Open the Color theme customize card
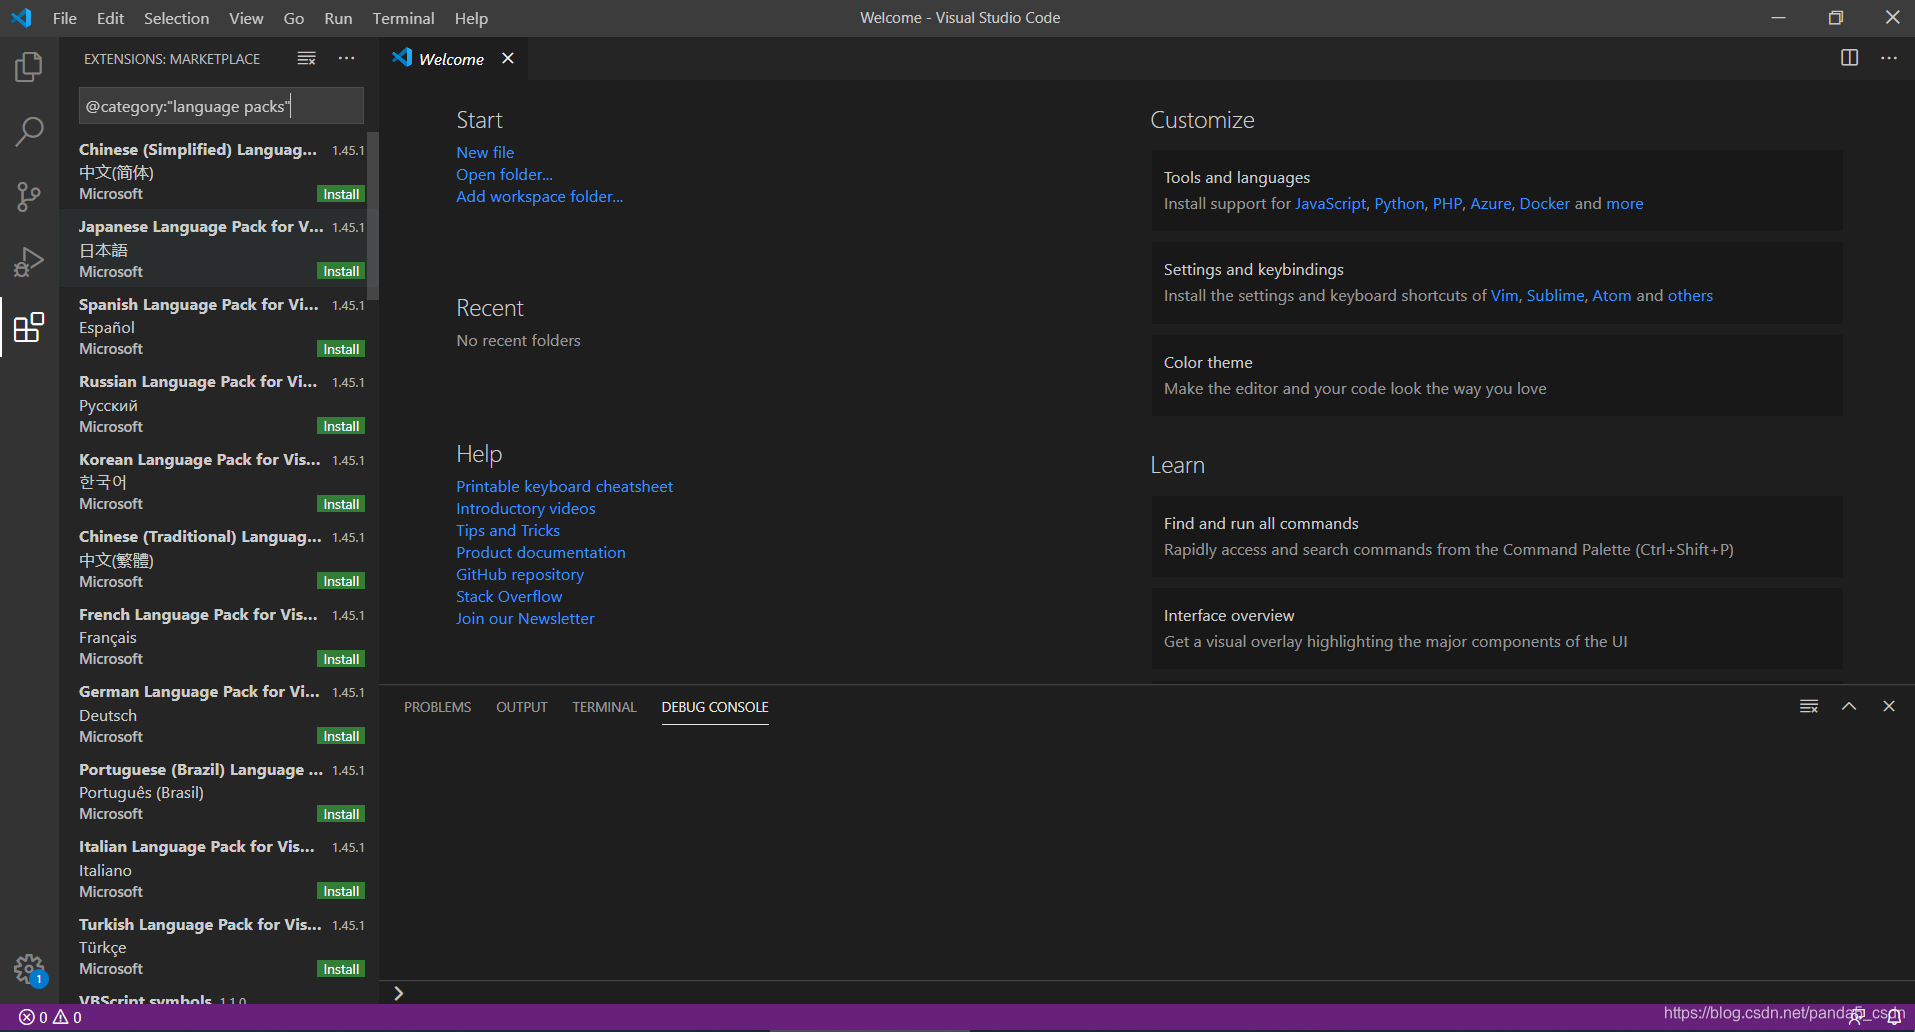 click(x=1496, y=375)
